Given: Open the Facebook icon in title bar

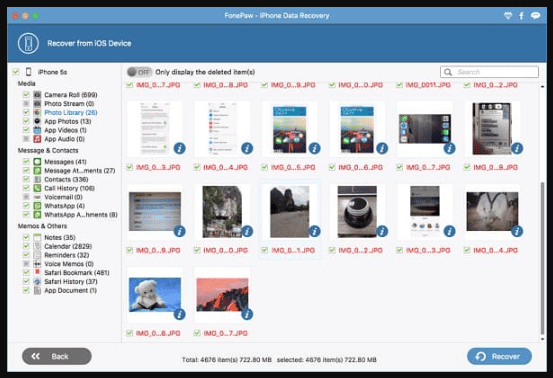Looking at the screenshot, I should pos(521,16).
